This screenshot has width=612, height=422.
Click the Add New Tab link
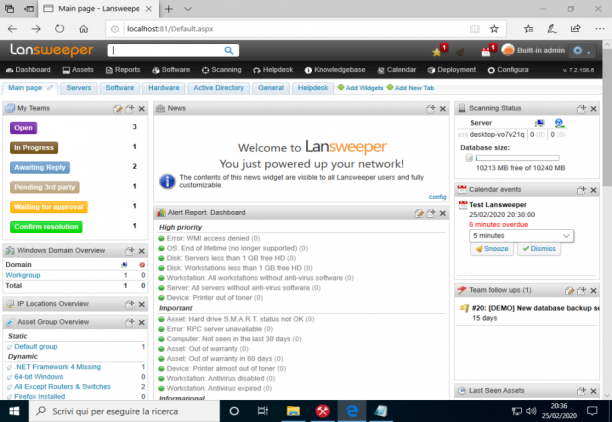[x=411, y=88]
